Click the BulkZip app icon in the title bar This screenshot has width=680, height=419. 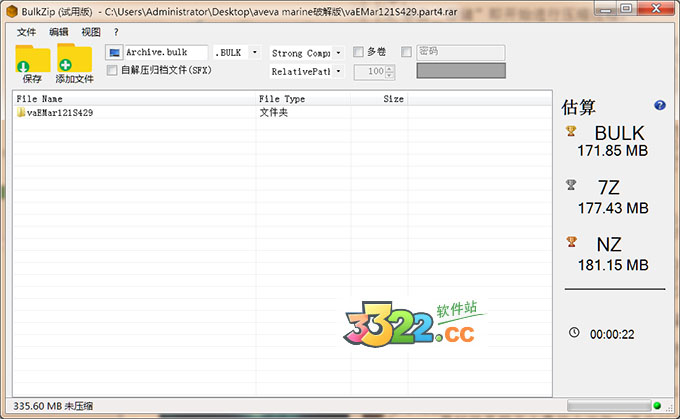pos(12,11)
